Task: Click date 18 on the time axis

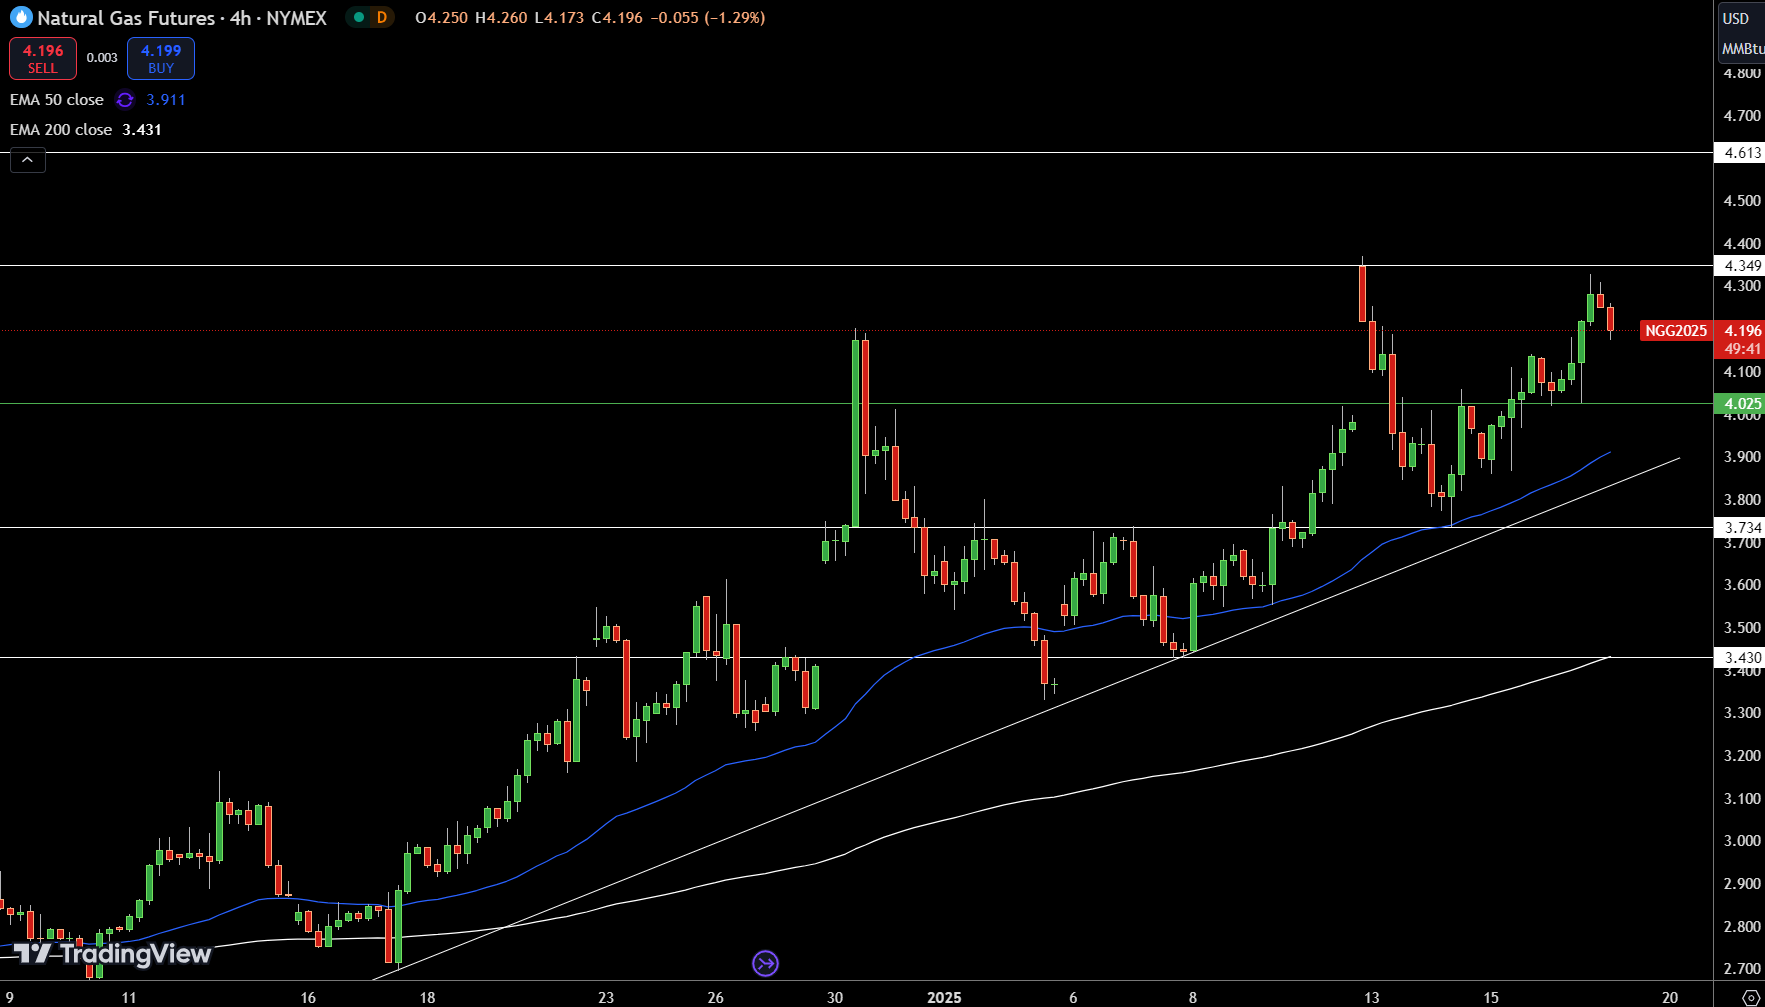Action: click(427, 997)
